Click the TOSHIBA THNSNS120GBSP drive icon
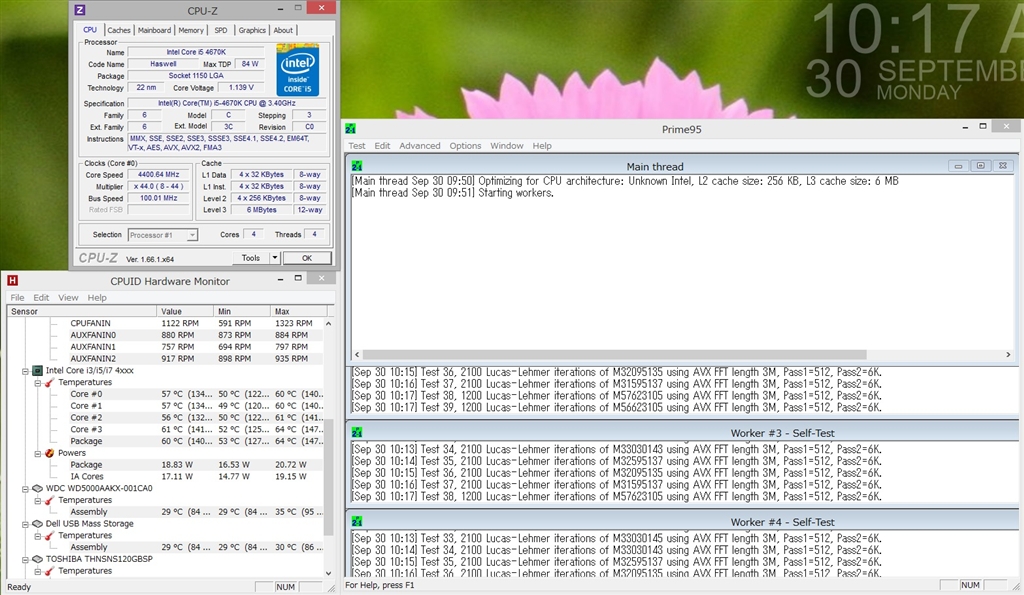Viewport: 1024px width, 595px height. tap(38, 559)
